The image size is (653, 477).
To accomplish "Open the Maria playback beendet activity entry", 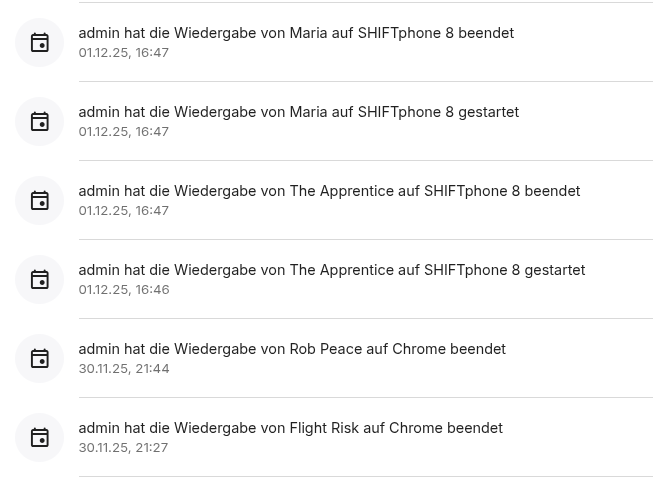I will click(296, 33).
